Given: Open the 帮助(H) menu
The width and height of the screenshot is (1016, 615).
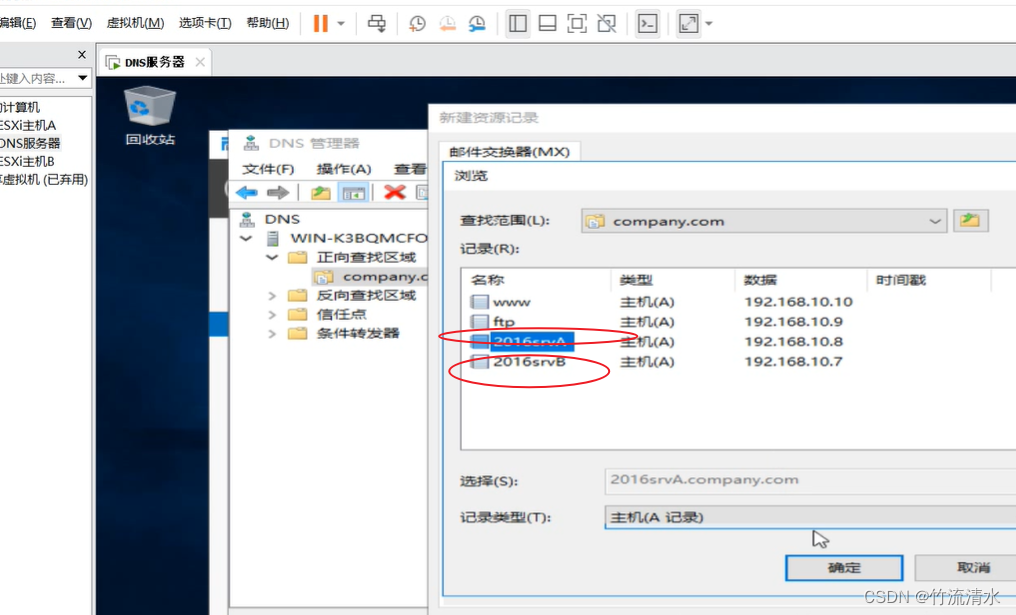Looking at the screenshot, I should (x=268, y=23).
